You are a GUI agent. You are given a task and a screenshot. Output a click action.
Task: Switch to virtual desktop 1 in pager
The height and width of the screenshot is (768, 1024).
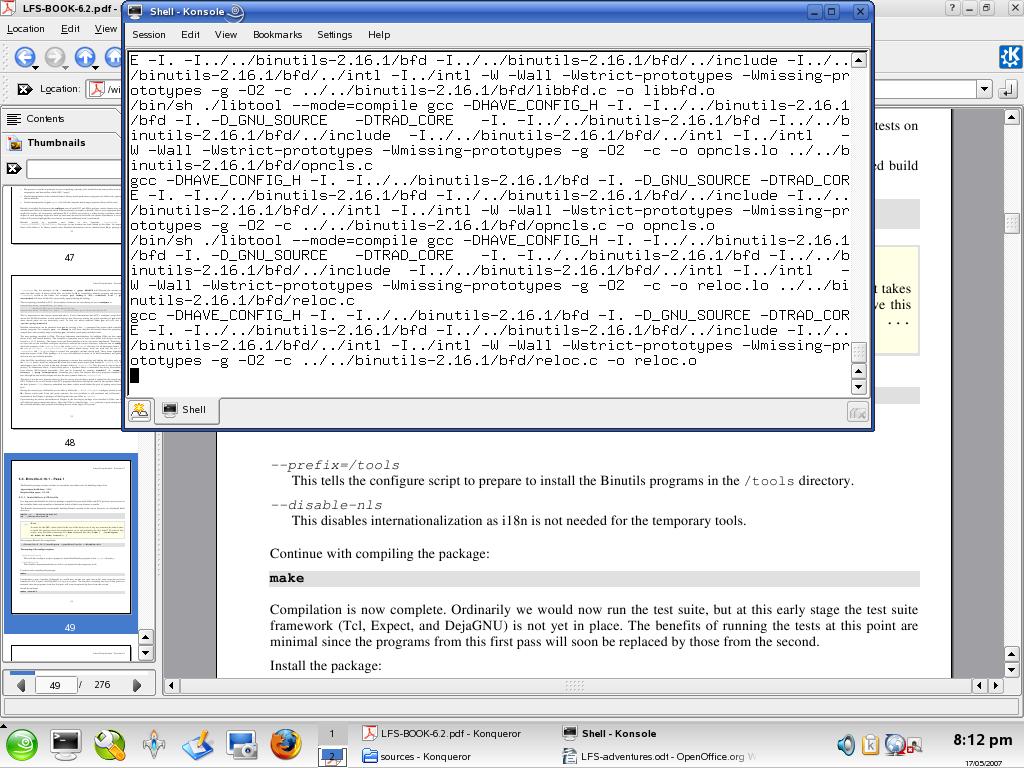(x=331, y=734)
